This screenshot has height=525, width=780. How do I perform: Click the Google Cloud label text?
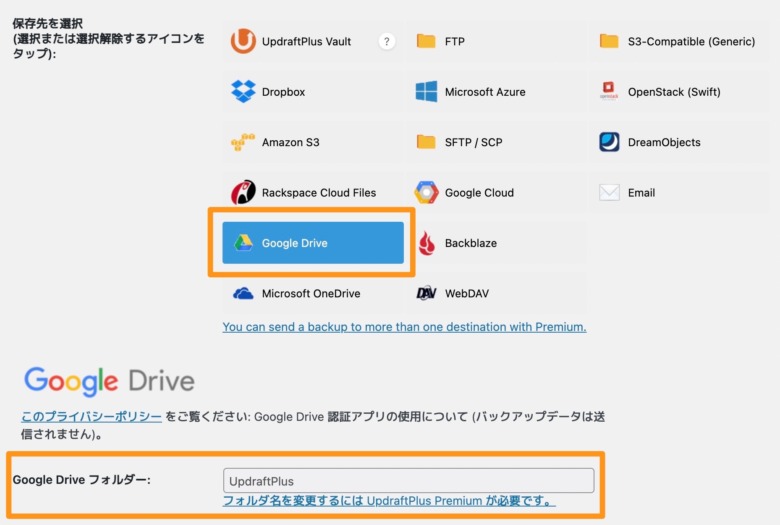(479, 193)
